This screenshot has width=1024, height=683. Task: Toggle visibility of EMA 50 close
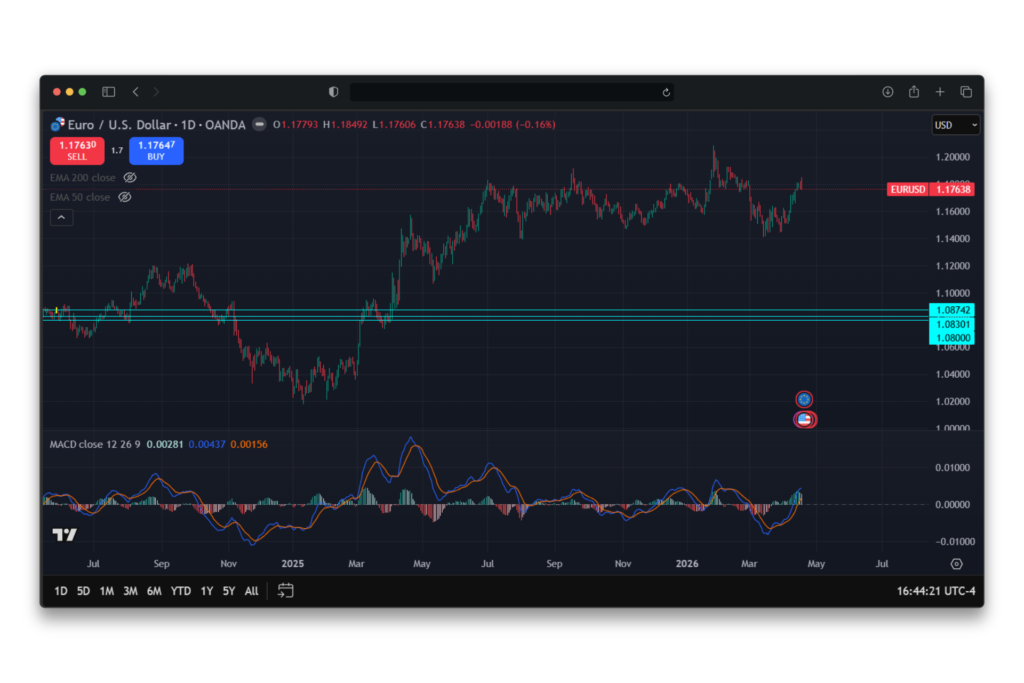125,197
